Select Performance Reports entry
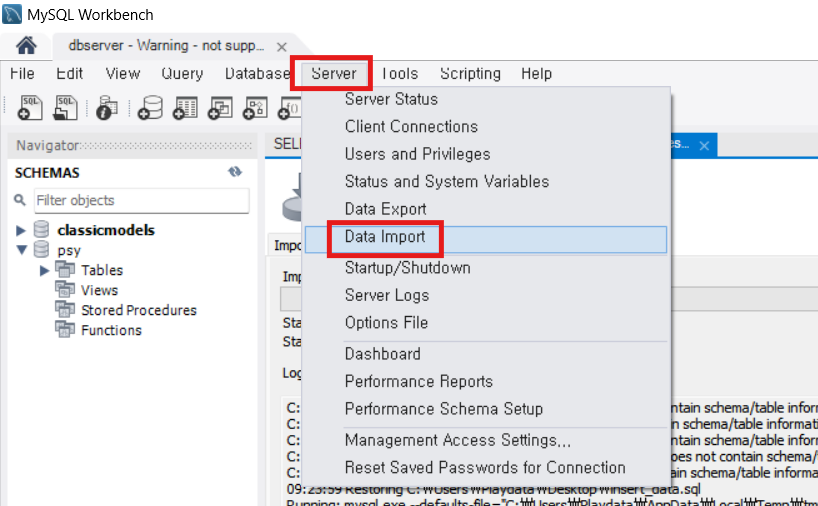 [486, 381]
